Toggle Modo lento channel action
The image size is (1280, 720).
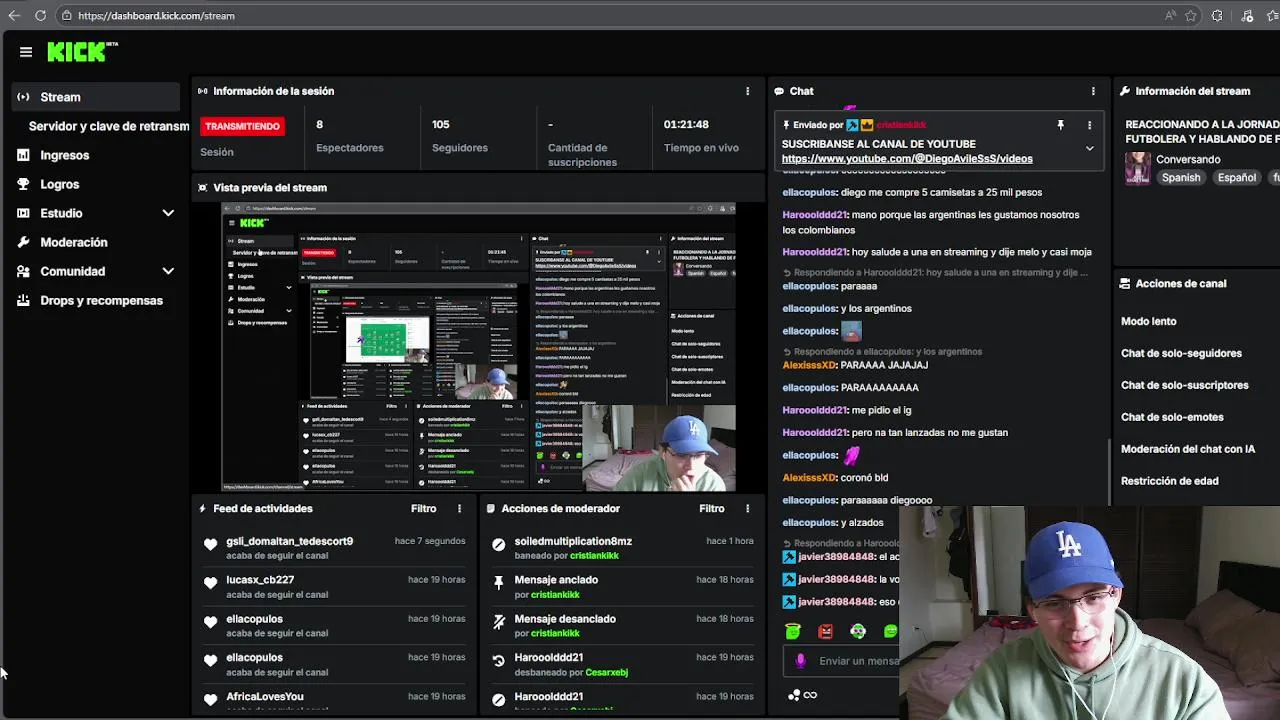1148,321
